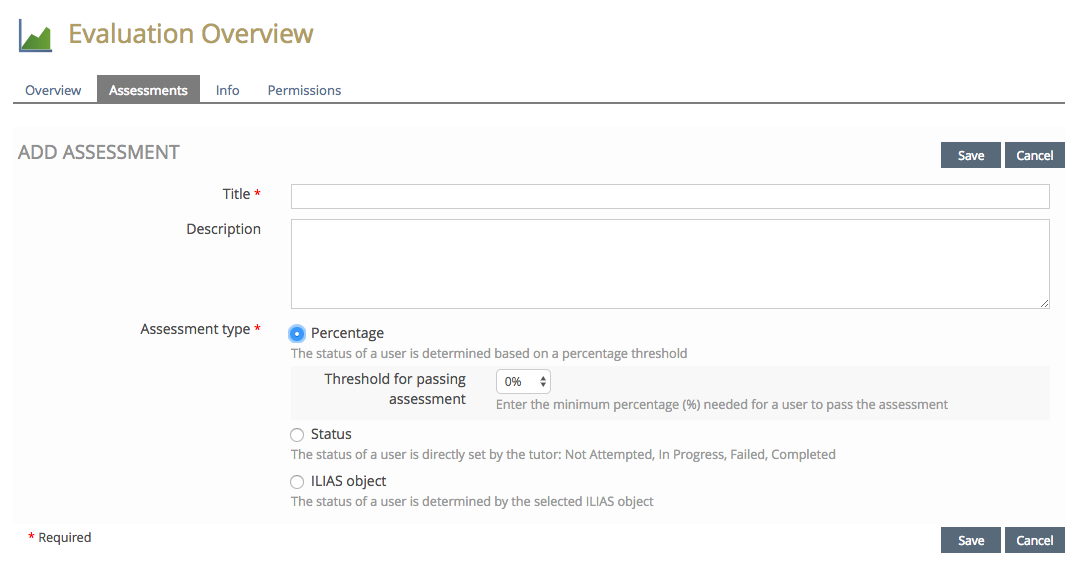Screen dimensions: 1078x565
Task: Click inside the Description text area
Action: [670, 264]
